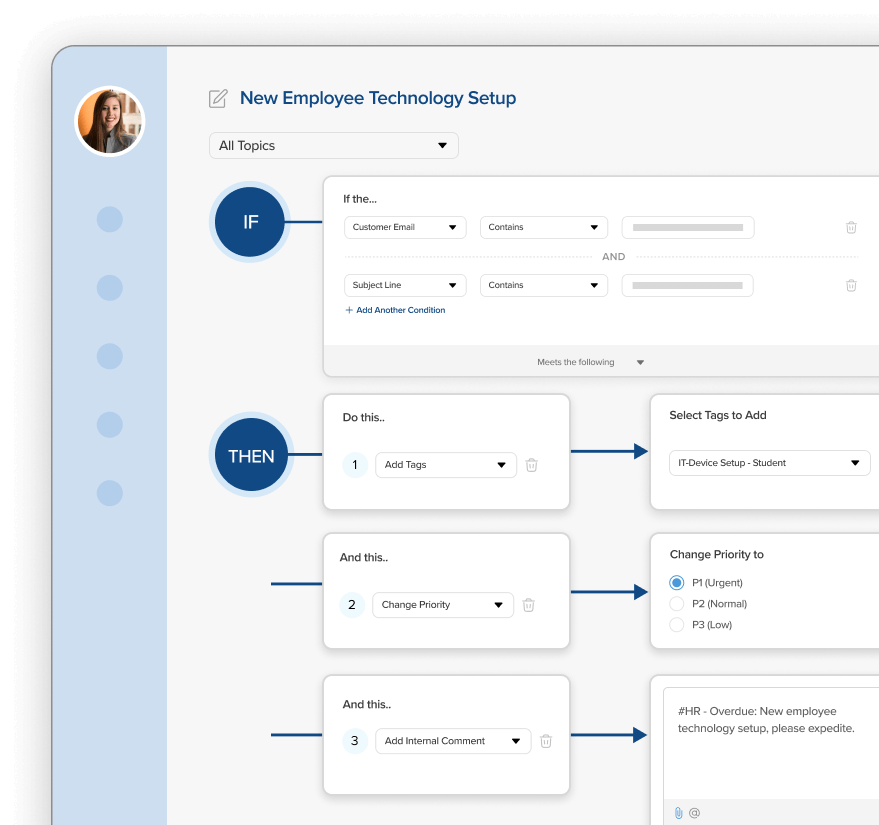Screen dimensions: 879x825
Task: Delete the Customer Email condition row
Action: [x=851, y=227]
